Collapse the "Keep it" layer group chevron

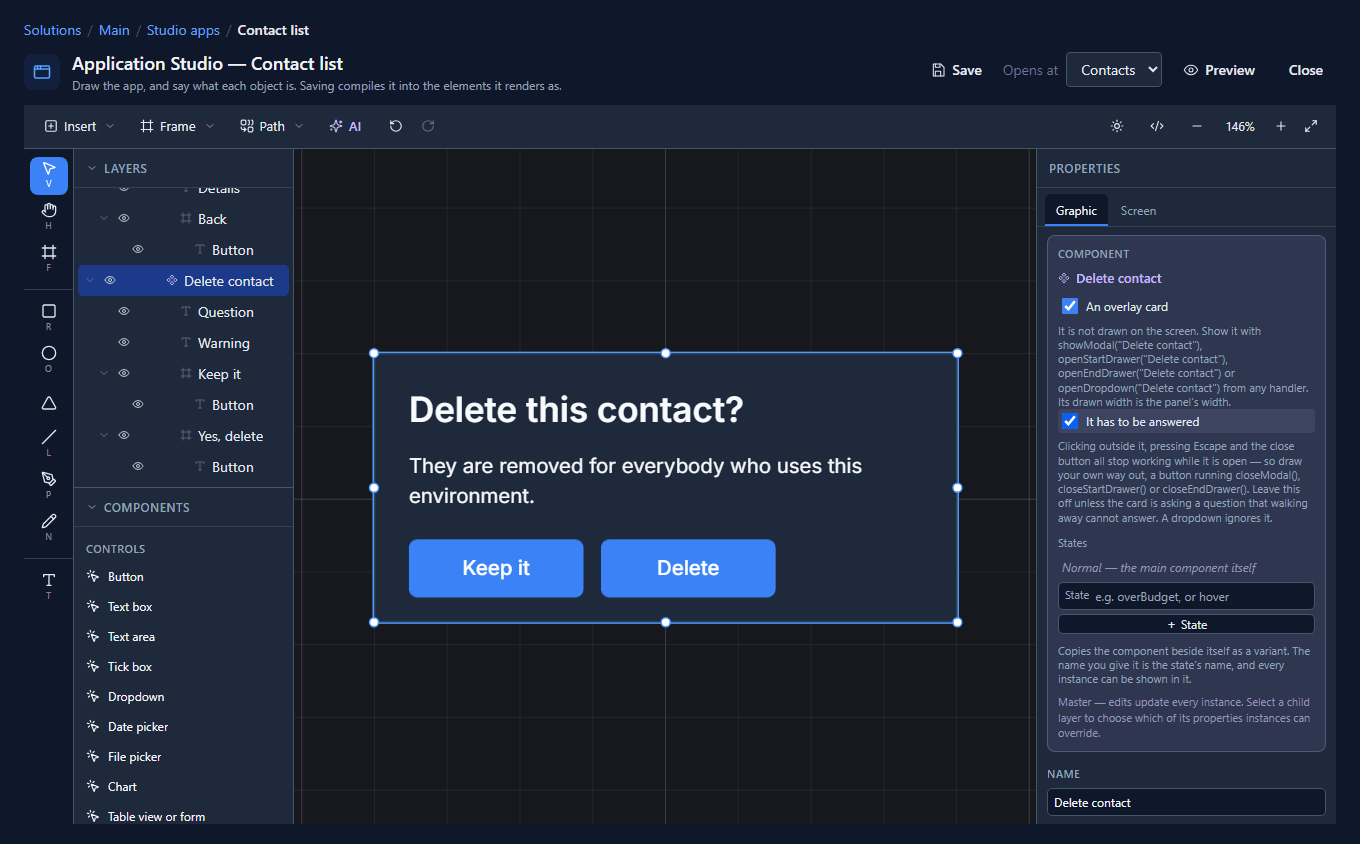click(x=104, y=374)
